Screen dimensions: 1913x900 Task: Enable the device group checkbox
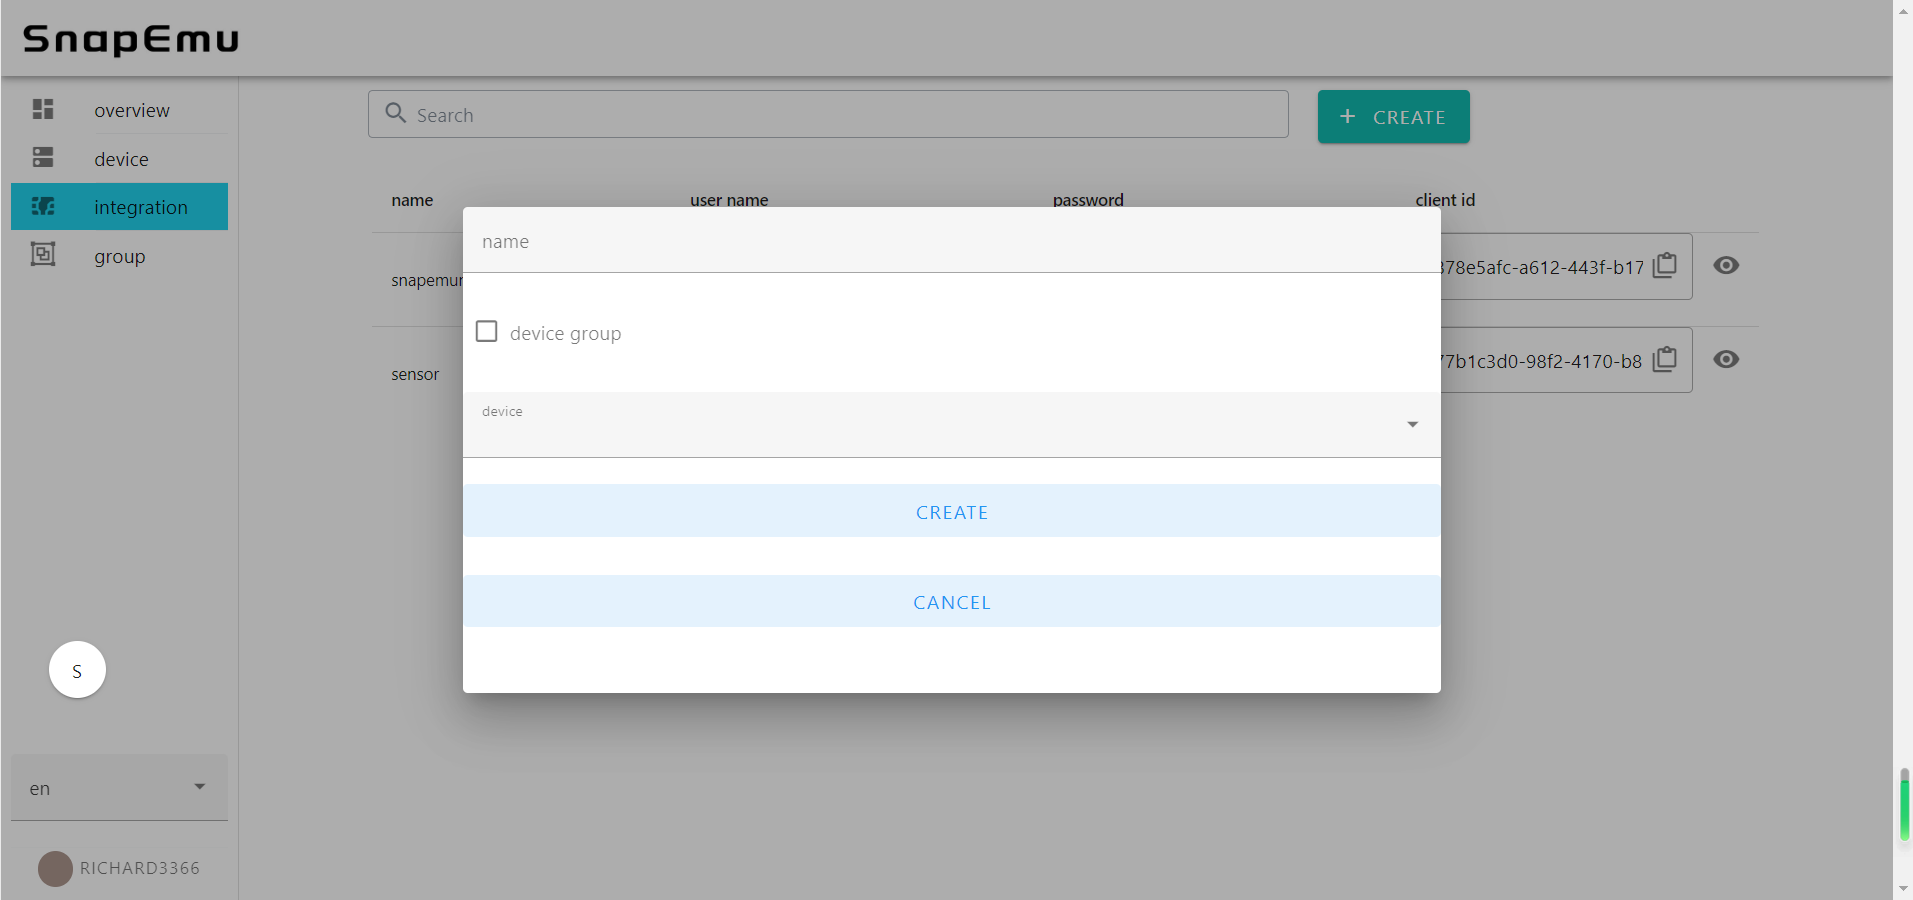click(x=487, y=332)
